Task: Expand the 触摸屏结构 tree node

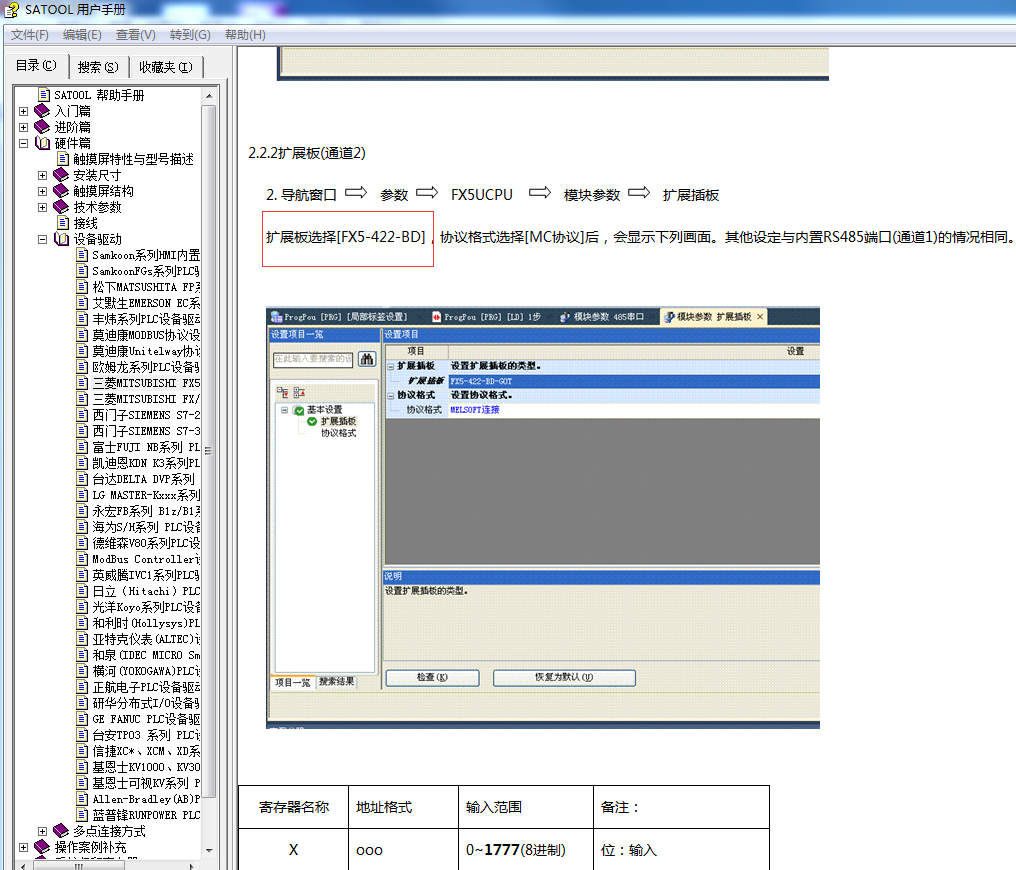Action: (42, 191)
